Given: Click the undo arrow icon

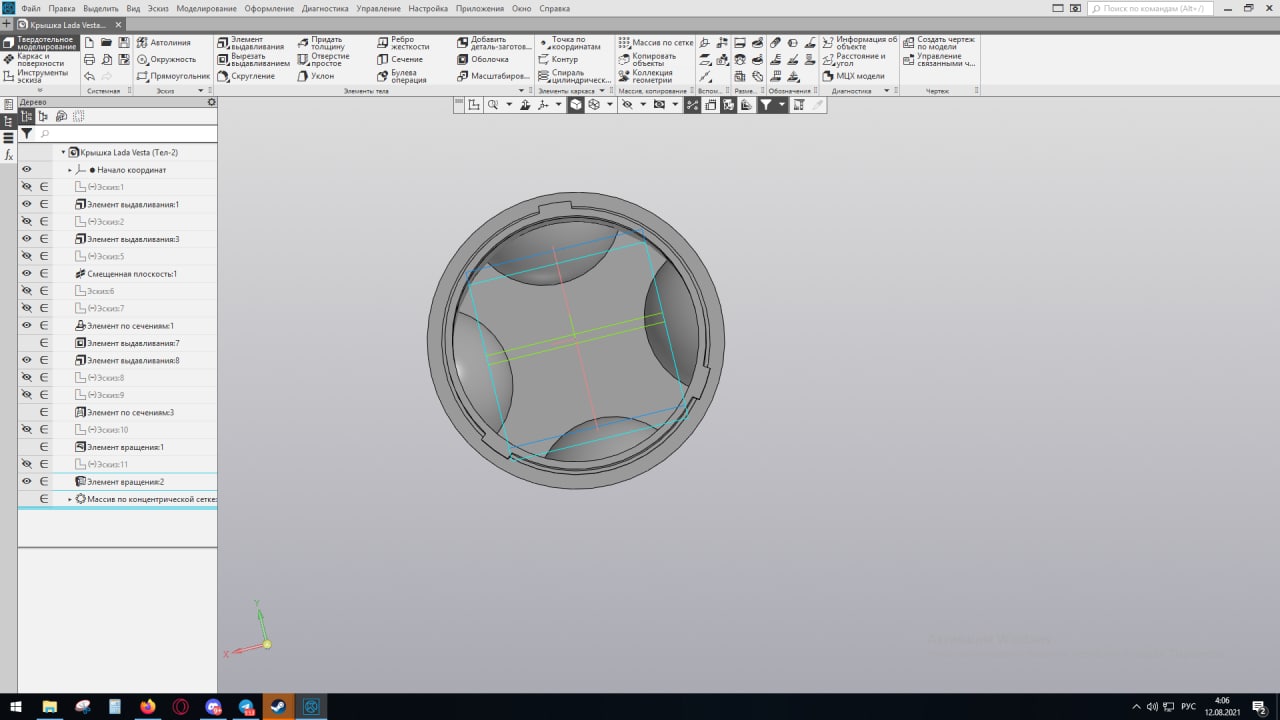Looking at the screenshot, I should (90, 76).
